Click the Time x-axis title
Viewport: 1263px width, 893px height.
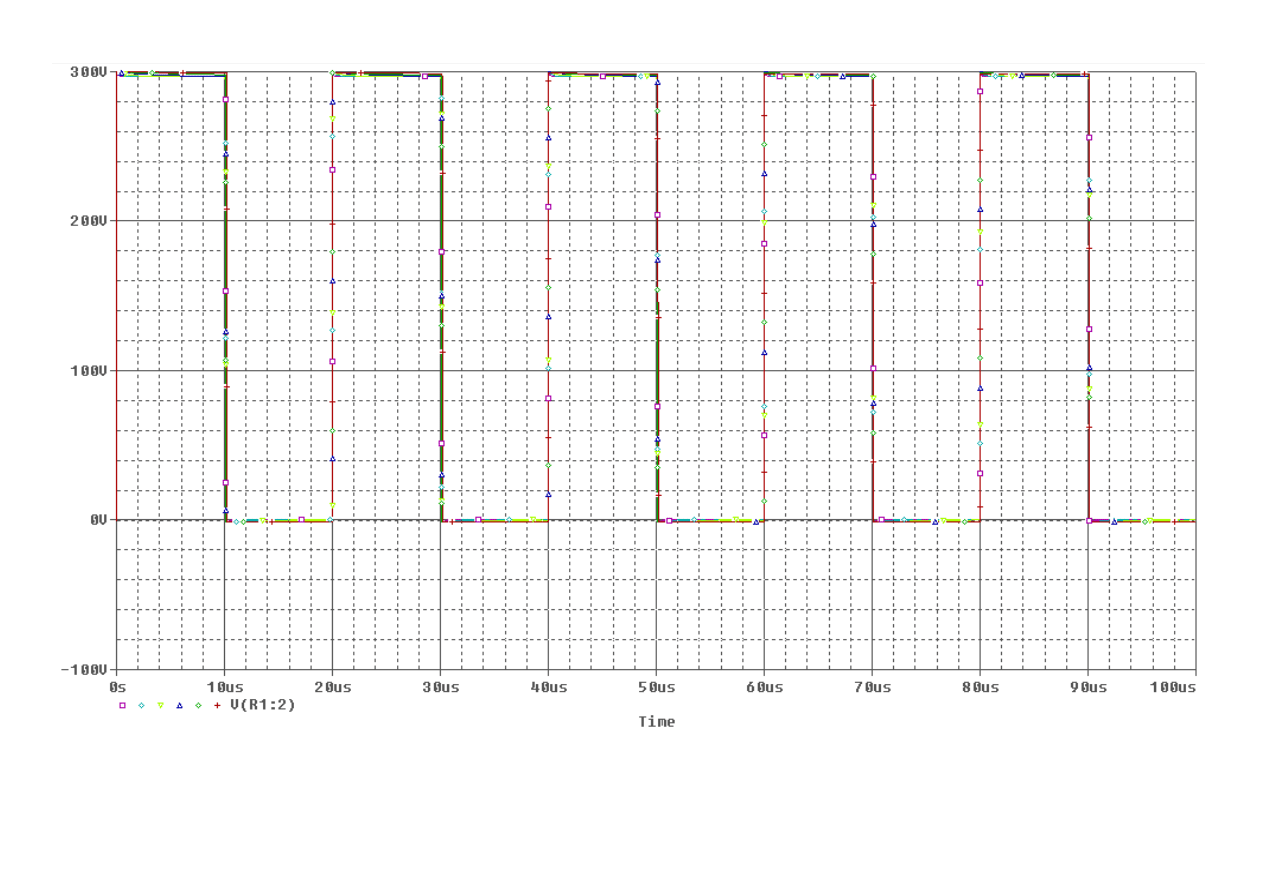[656, 722]
